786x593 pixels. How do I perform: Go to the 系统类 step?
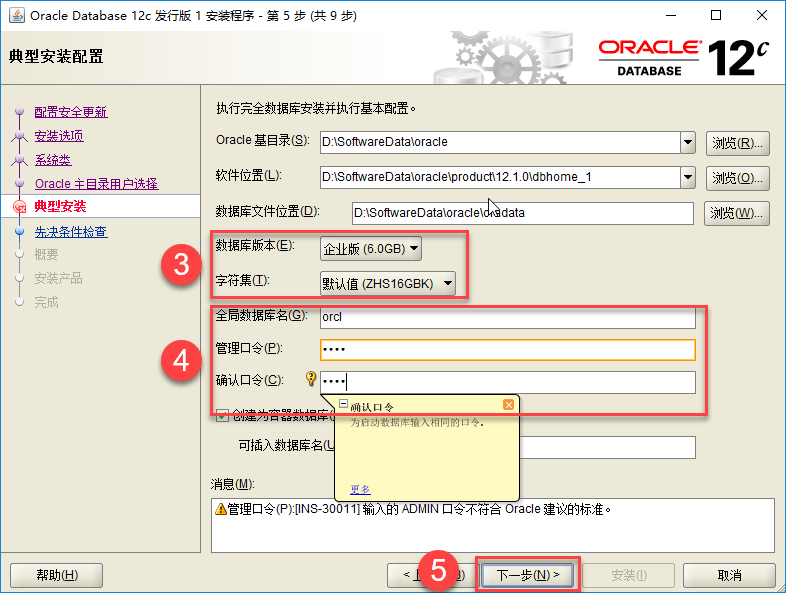click(53, 160)
